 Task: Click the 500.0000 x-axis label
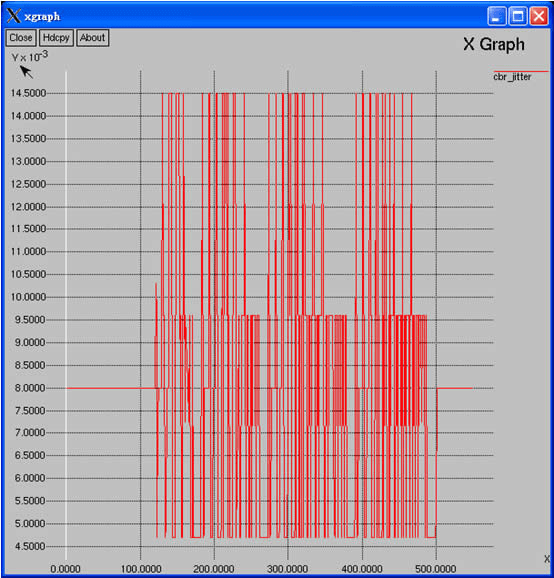[x=436, y=569]
